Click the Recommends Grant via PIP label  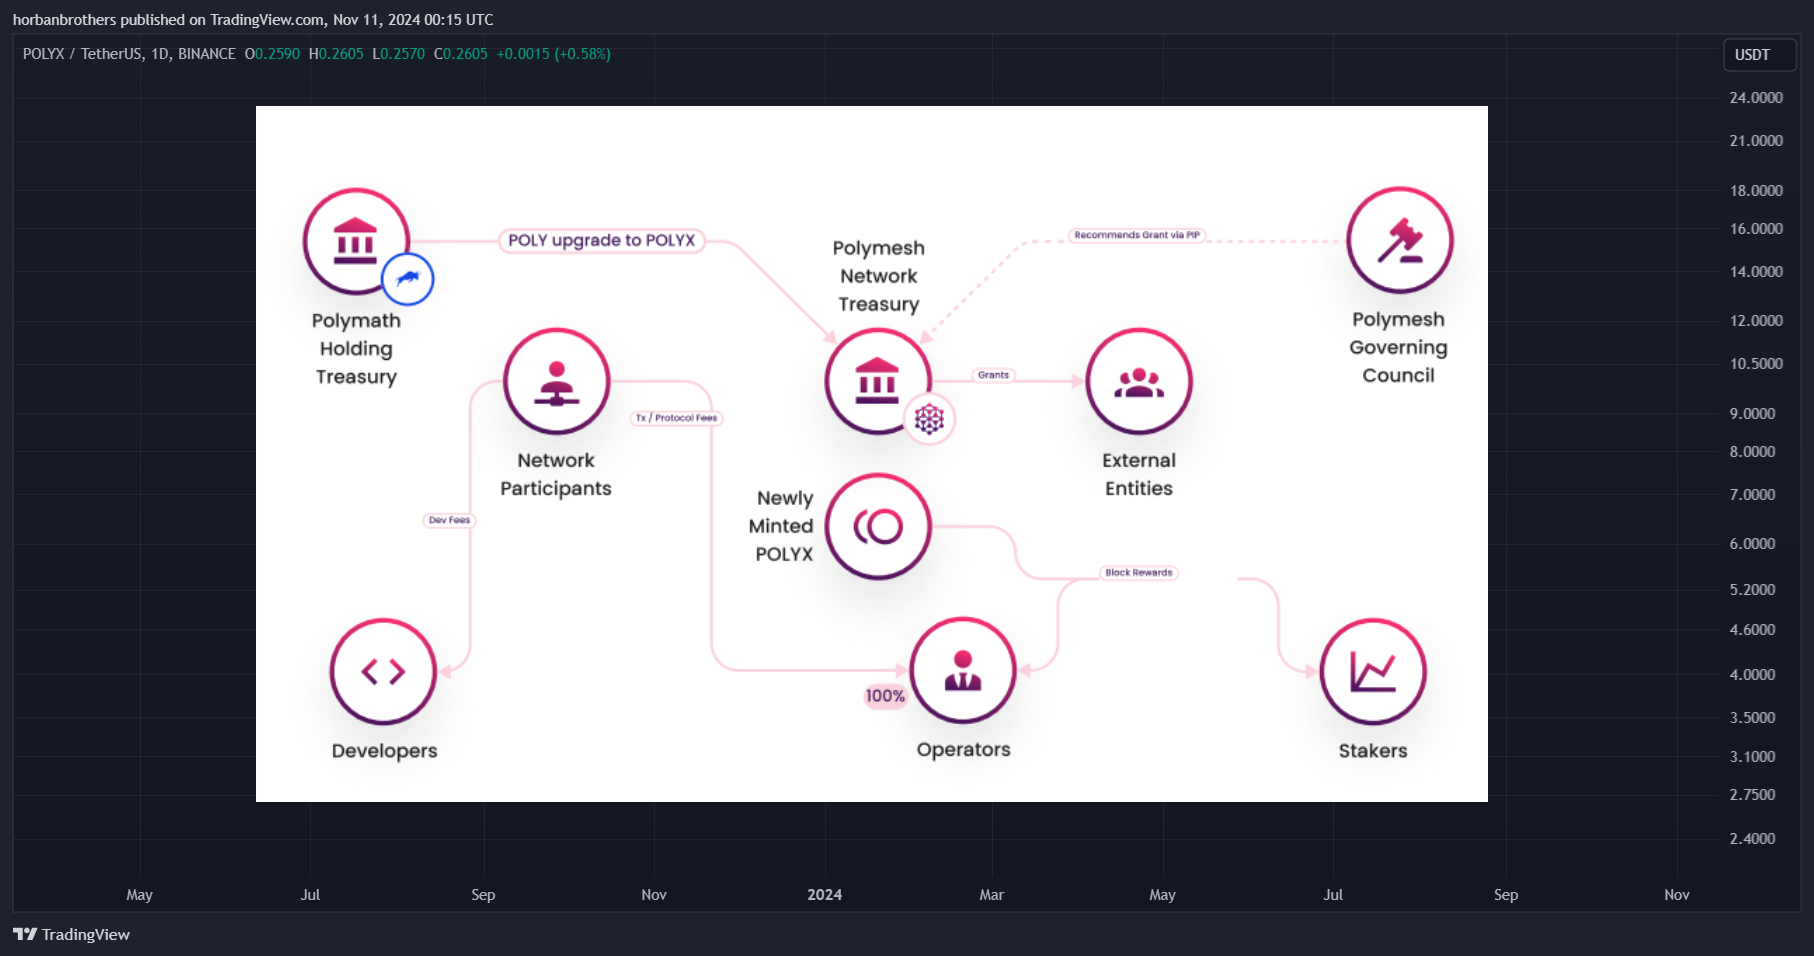coord(1137,235)
